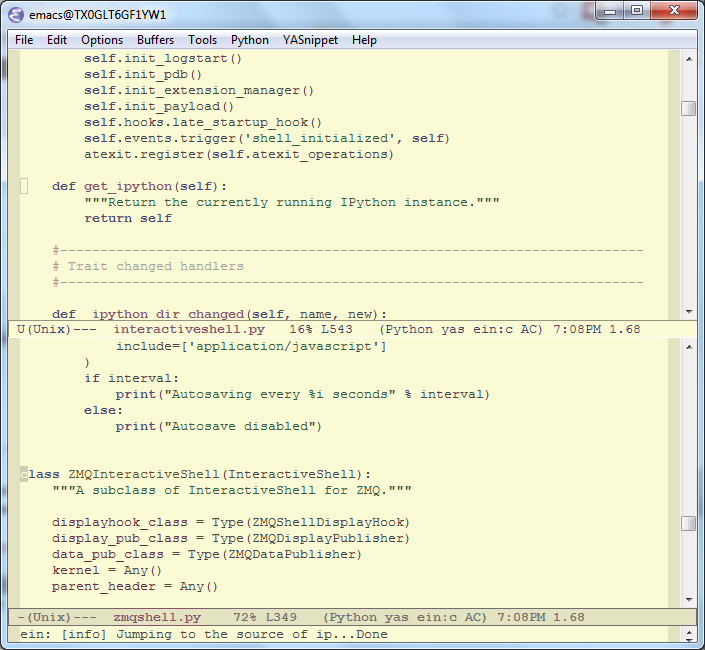The height and width of the screenshot is (650, 705).
Task: Open the Buffers menu
Action: pyautogui.click(x=155, y=40)
